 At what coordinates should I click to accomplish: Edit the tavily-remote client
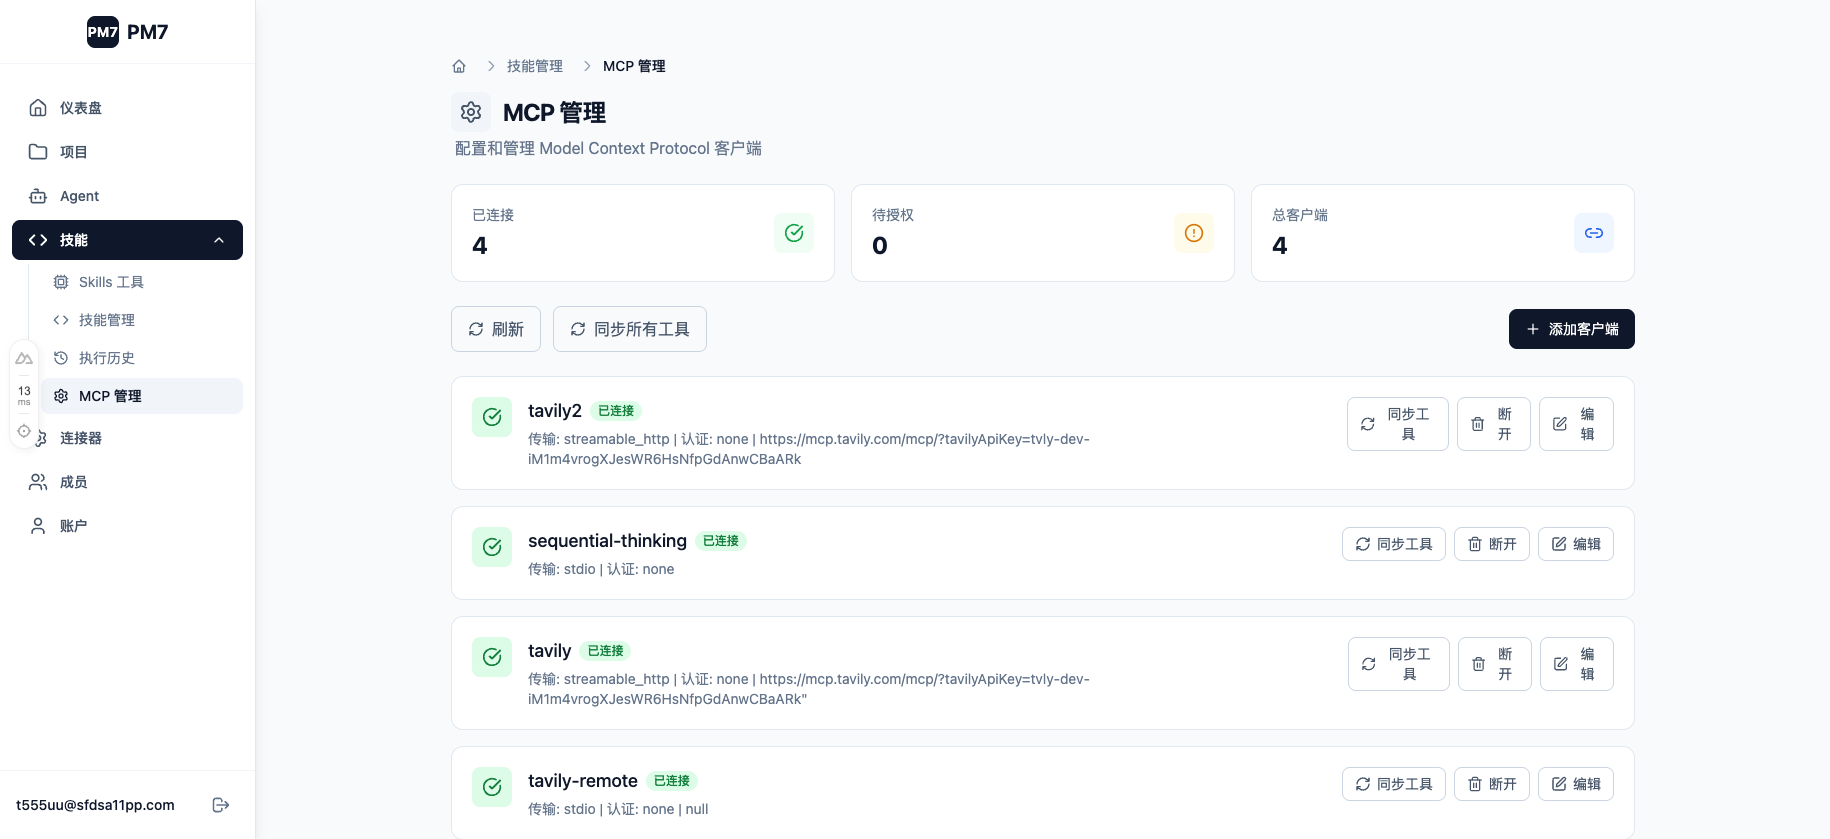(x=1576, y=784)
